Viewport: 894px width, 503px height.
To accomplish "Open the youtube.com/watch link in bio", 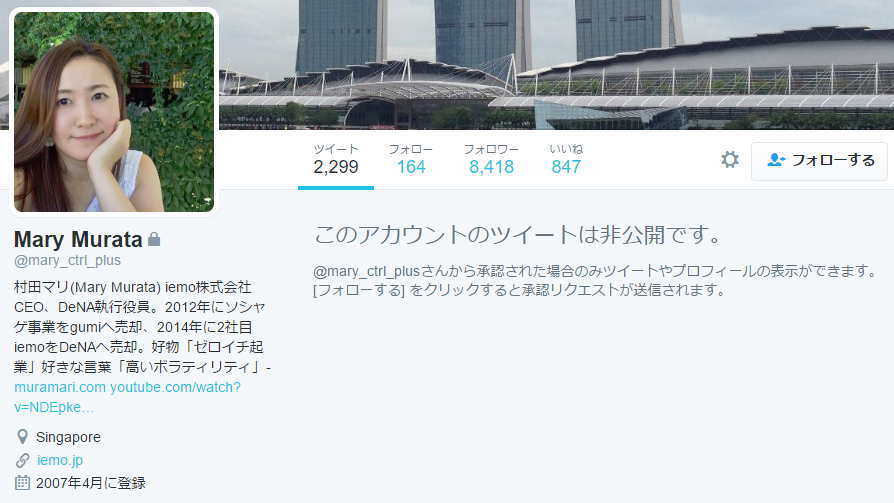I will [127, 397].
